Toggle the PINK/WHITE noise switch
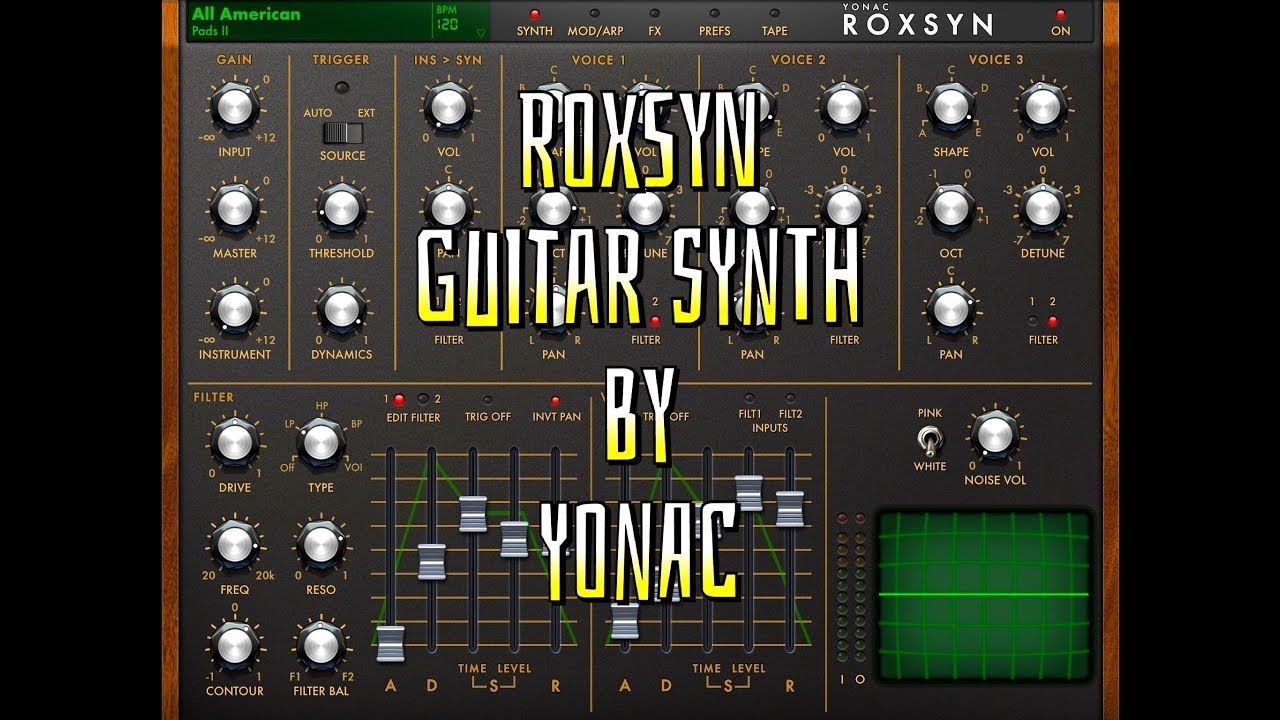Viewport: 1280px width, 720px height. point(930,439)
